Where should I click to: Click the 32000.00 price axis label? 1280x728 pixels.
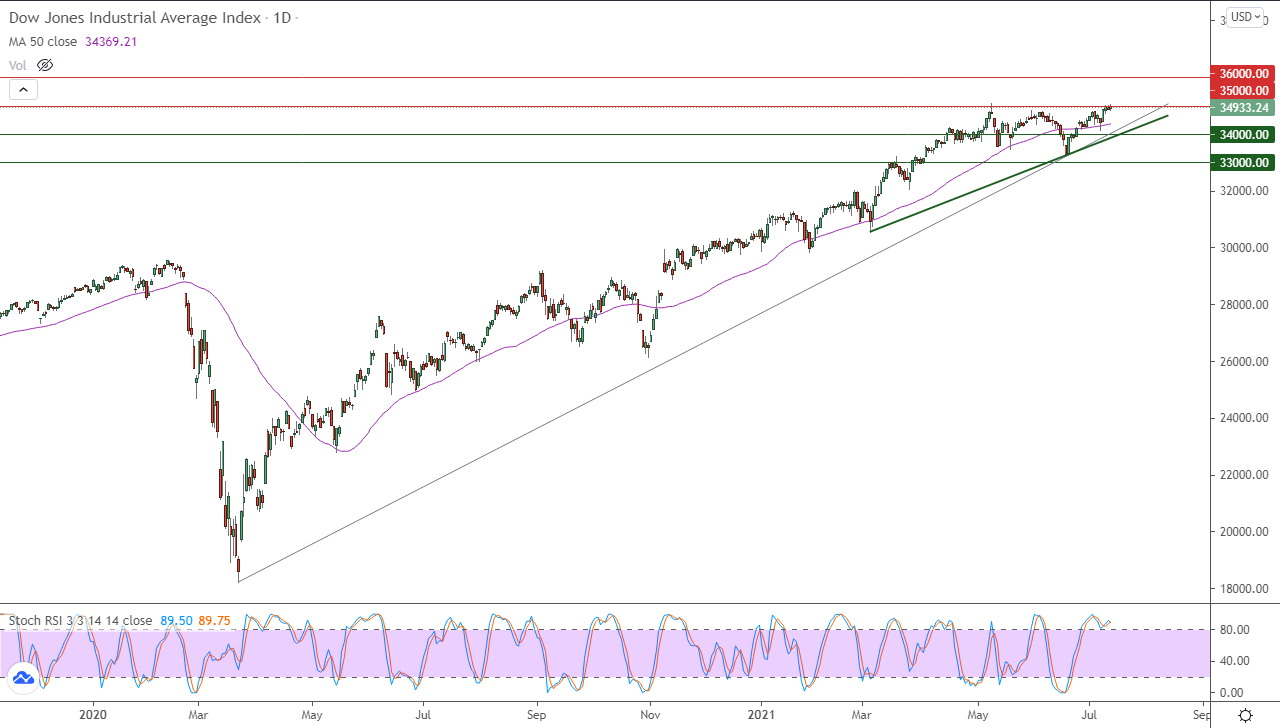[x=1243, y=191]
